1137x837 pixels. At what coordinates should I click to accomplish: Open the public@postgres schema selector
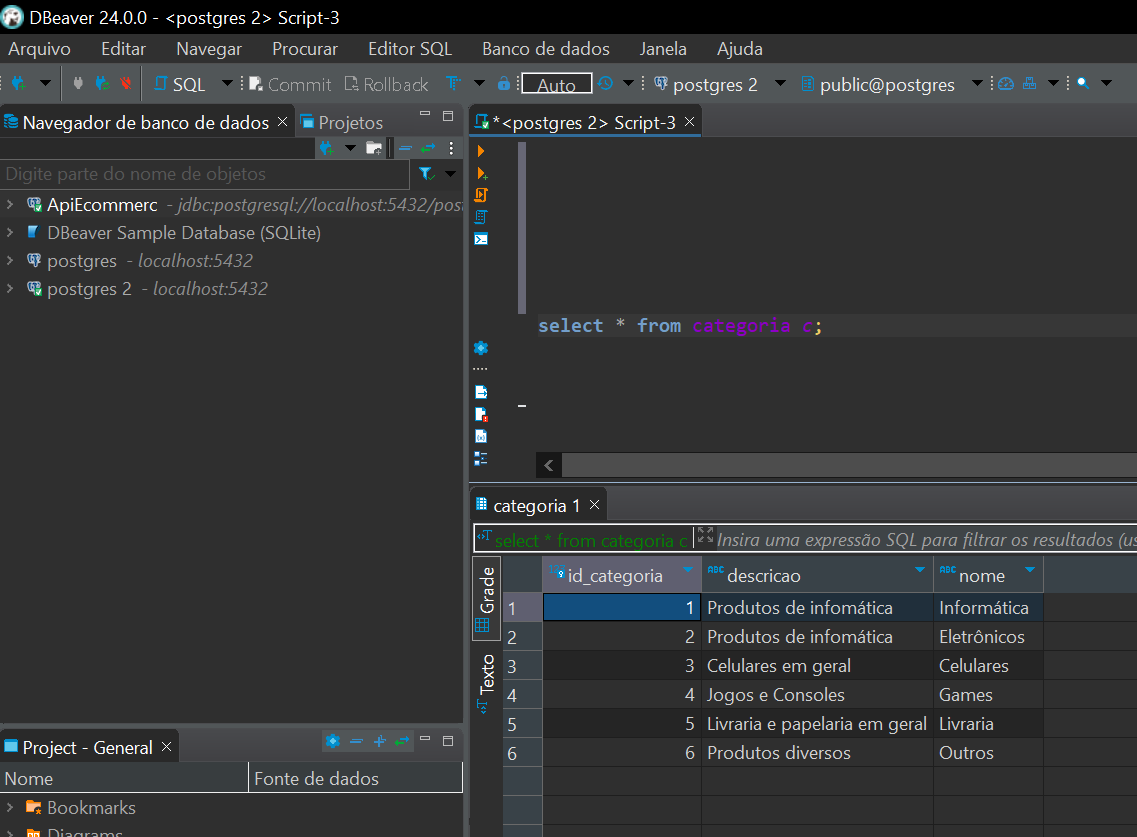tap(878, 84)
